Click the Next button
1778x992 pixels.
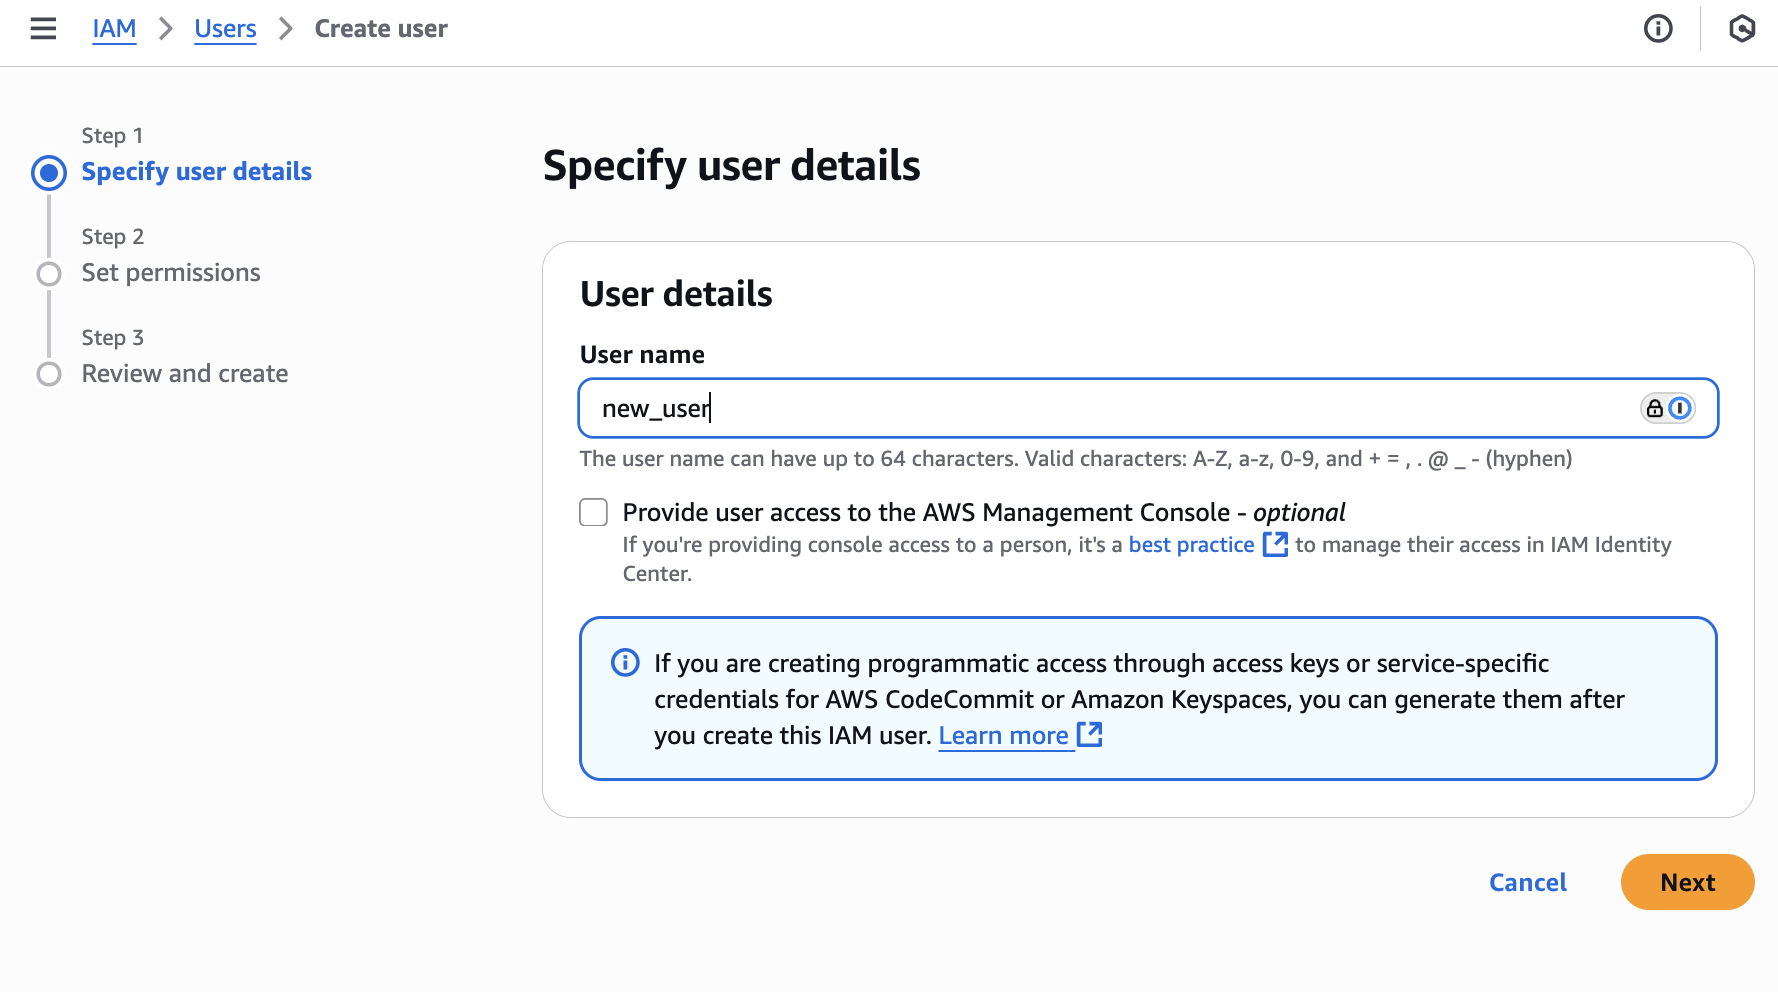[x=1687, y=882]
